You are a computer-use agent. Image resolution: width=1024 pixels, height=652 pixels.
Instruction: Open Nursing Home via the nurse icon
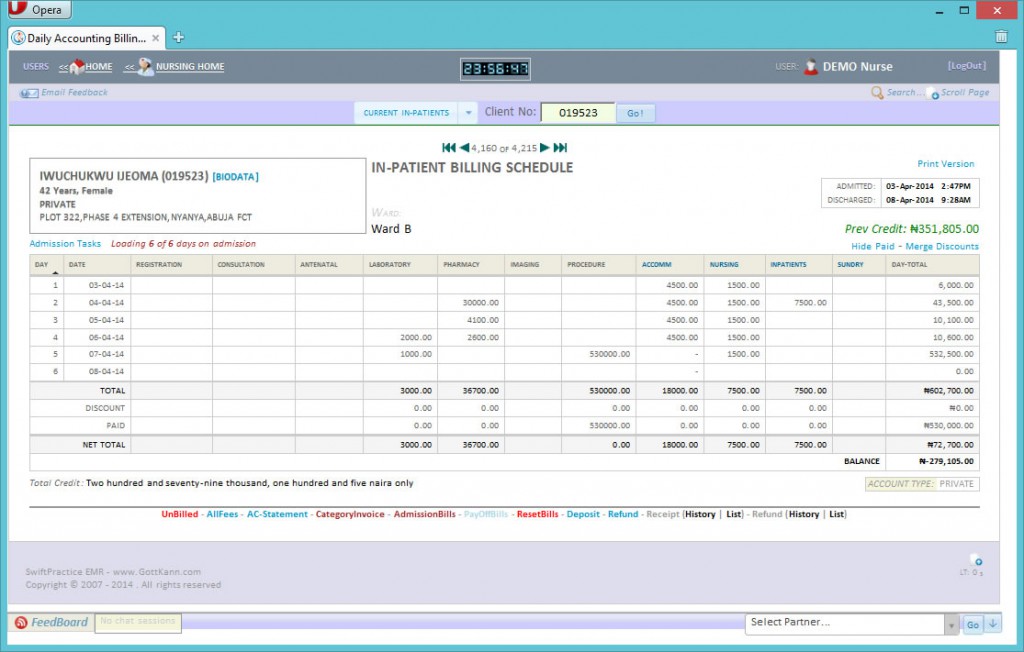pos(146,67)
